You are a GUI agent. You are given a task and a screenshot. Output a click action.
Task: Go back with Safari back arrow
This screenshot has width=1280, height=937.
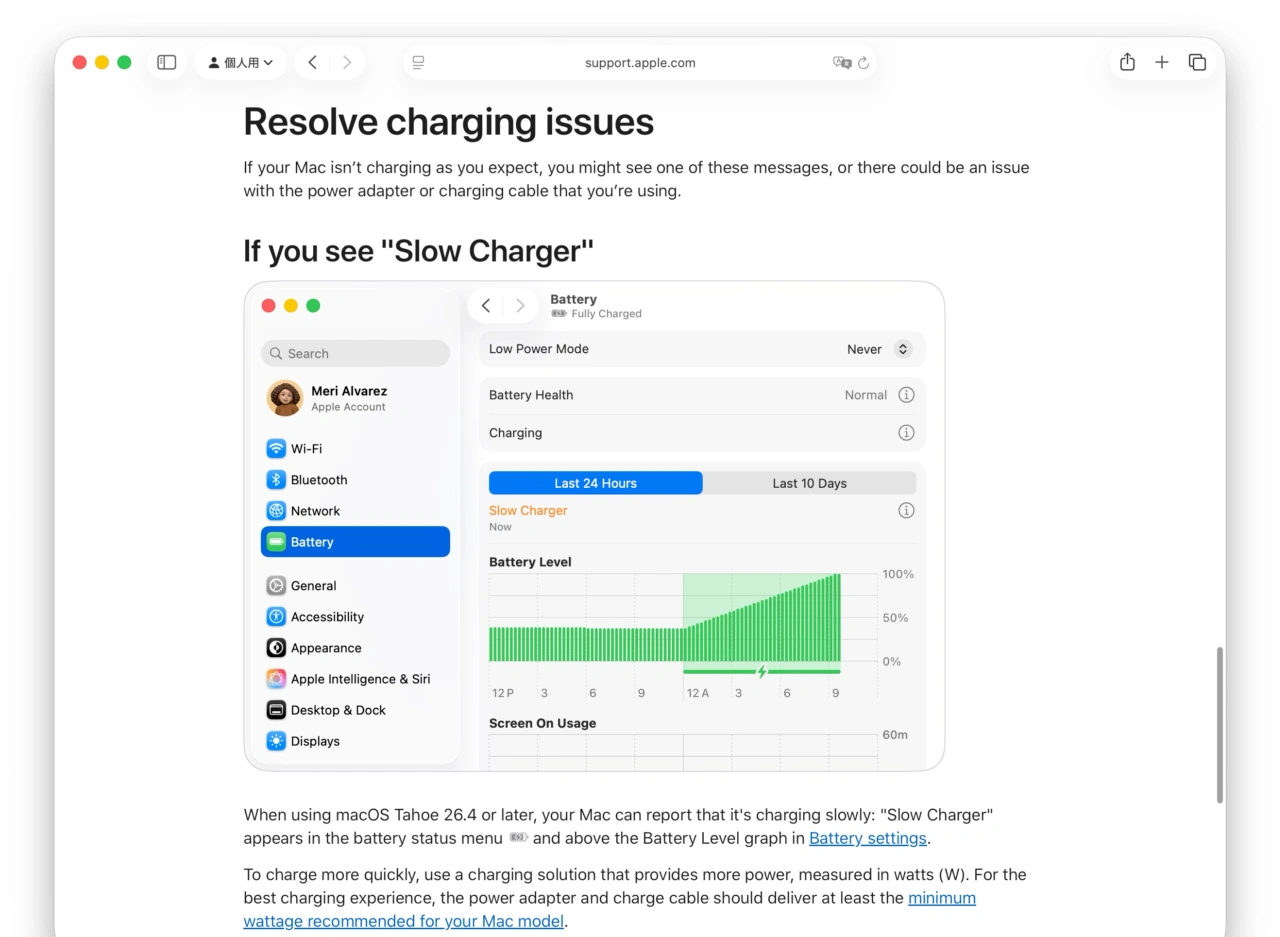313,62
